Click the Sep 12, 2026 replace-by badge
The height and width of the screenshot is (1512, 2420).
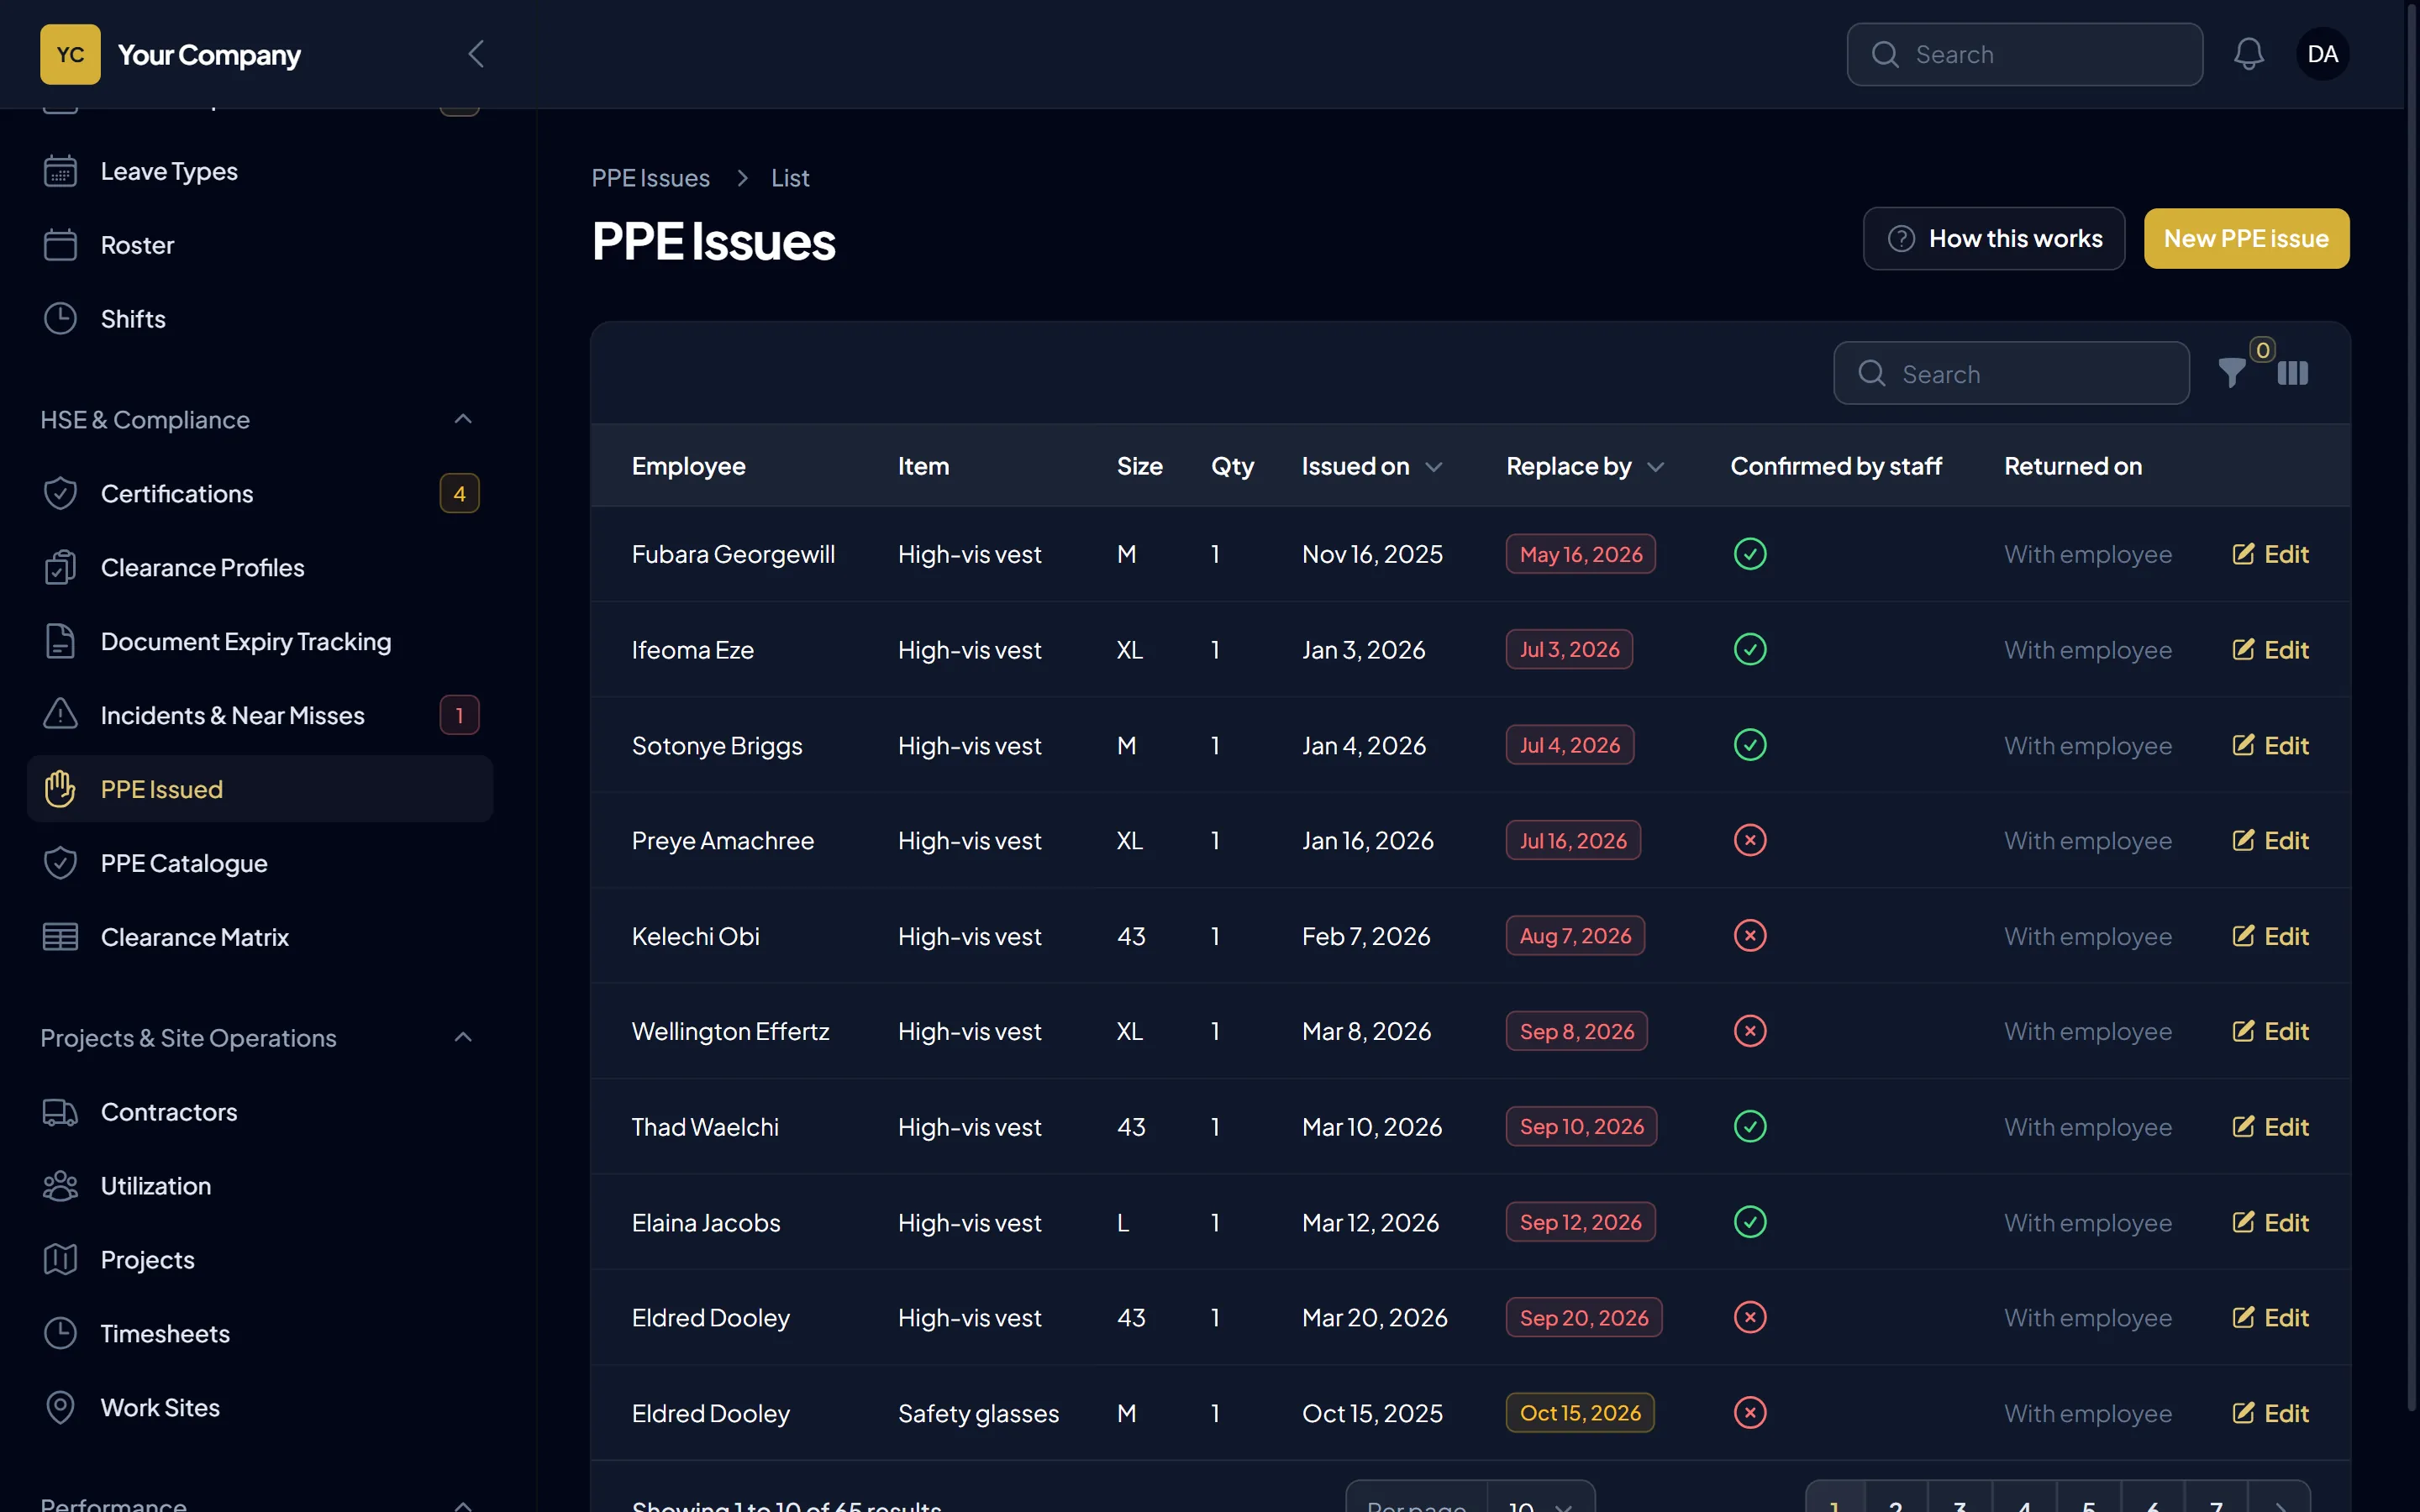(1580, 1222)
